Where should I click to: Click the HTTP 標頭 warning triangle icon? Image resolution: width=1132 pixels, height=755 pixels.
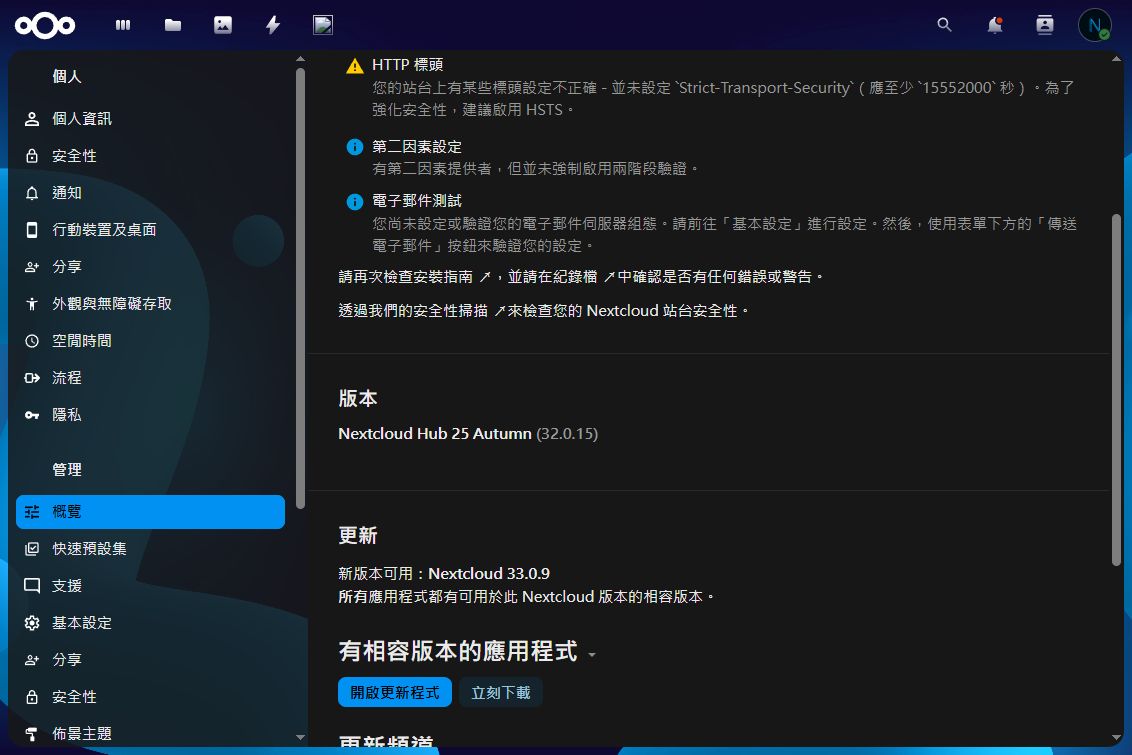tap(354, 66)
